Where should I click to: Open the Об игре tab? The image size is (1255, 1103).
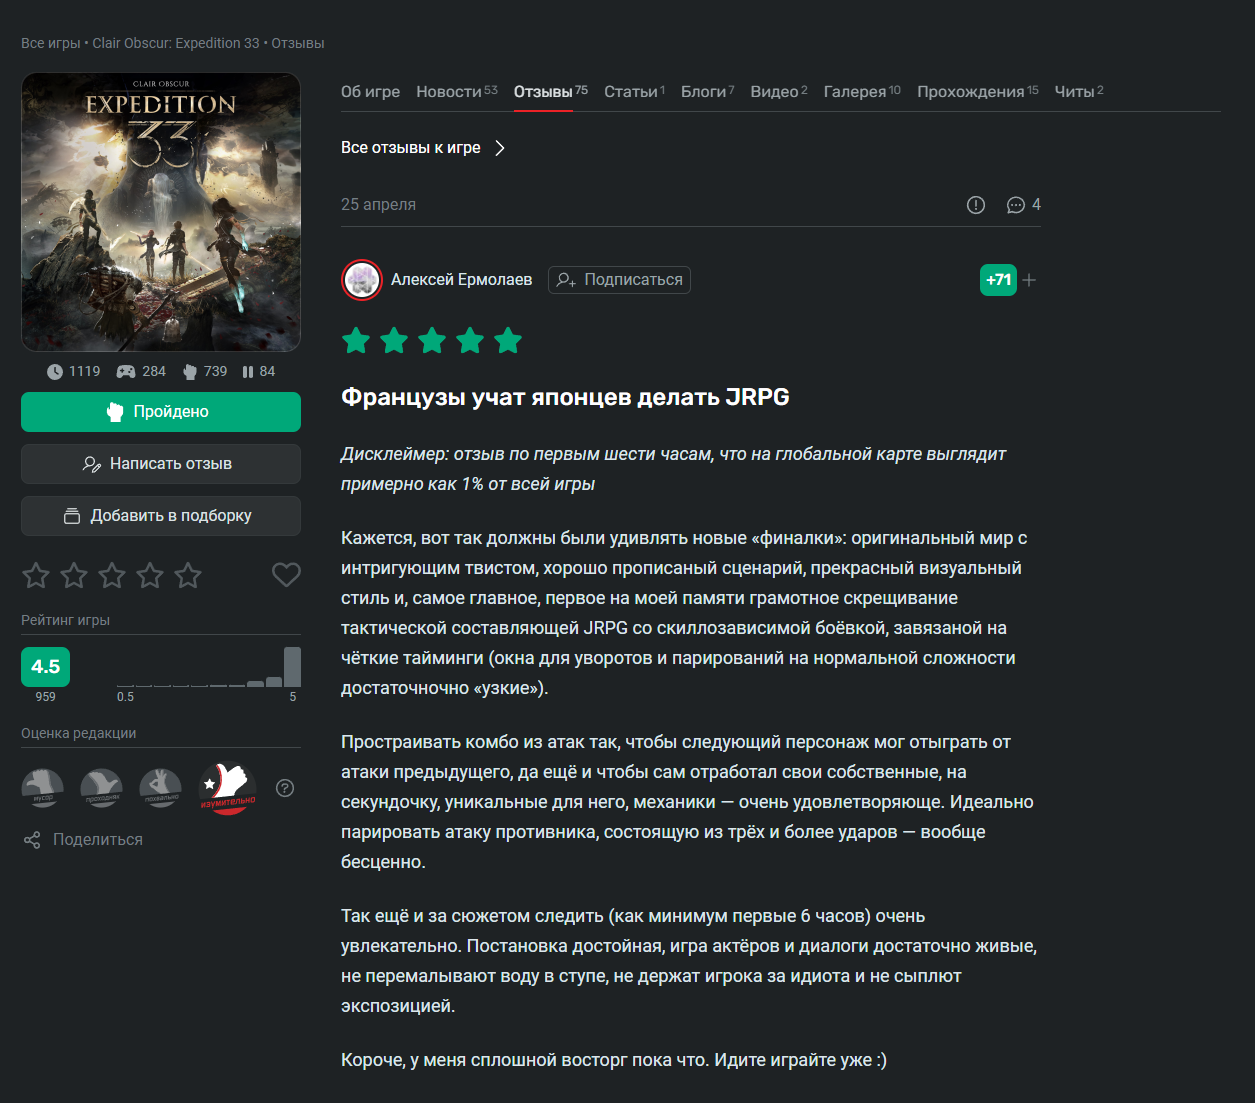pos(370,92)
